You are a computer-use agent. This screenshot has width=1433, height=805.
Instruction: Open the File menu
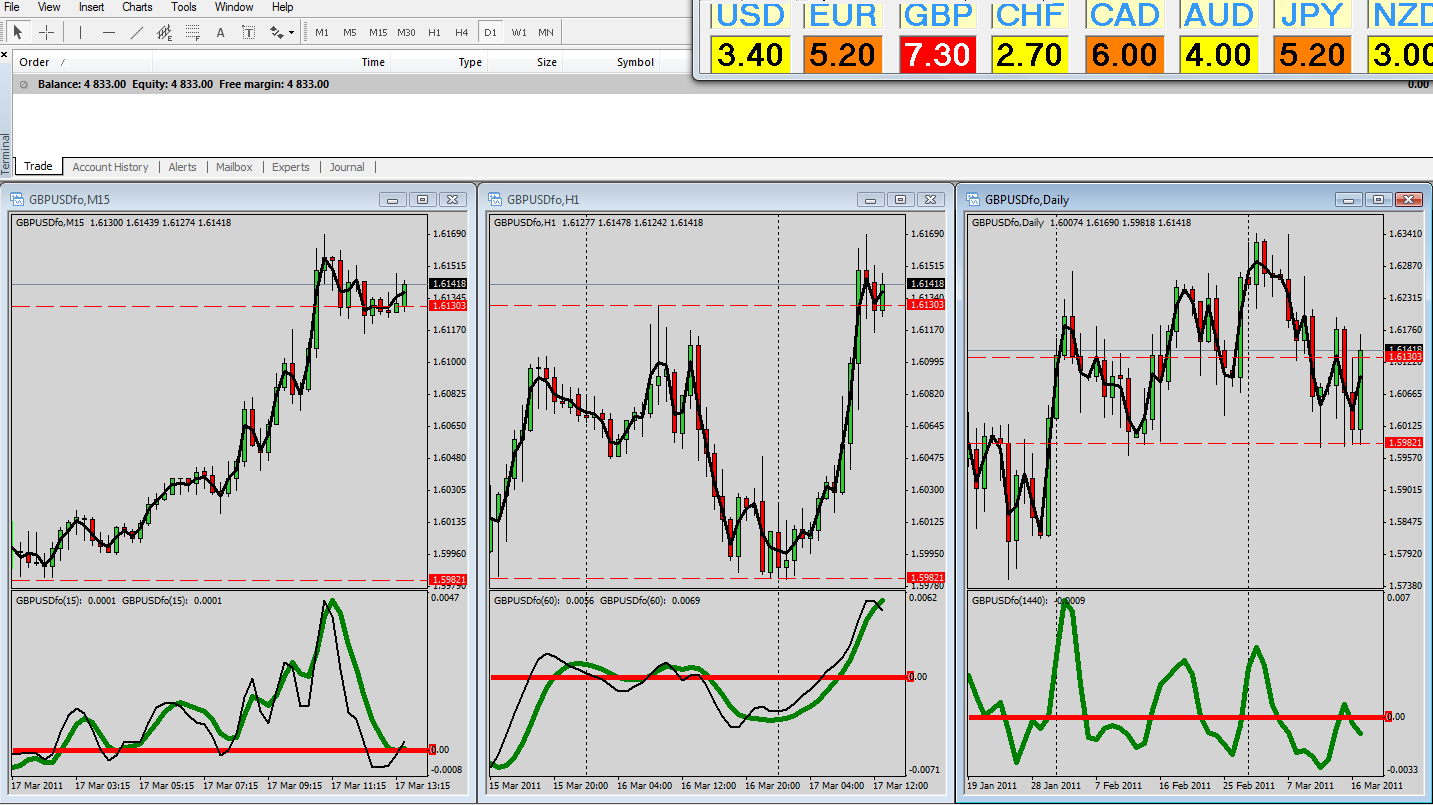click(12, 7)
